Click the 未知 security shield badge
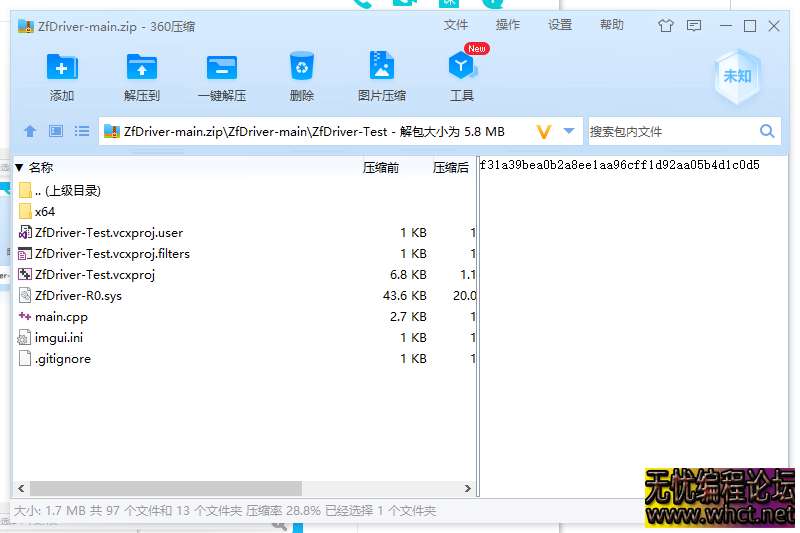 coord(737,76)
